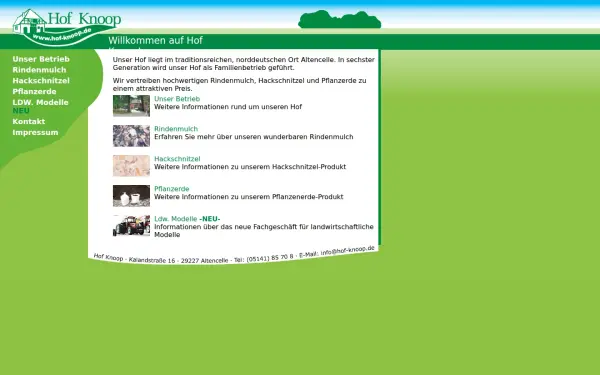Follow the Unser Betrieb link in content
Image resolution: width=600 pixels, height=375 pixels.
coord(177,99)
